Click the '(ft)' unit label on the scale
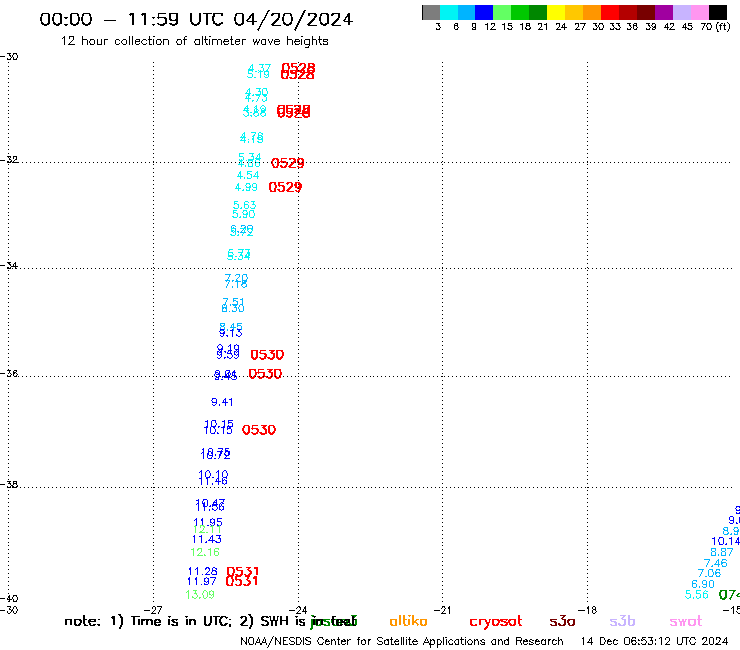Screen dimensions: 740x650 click(723, 26)
